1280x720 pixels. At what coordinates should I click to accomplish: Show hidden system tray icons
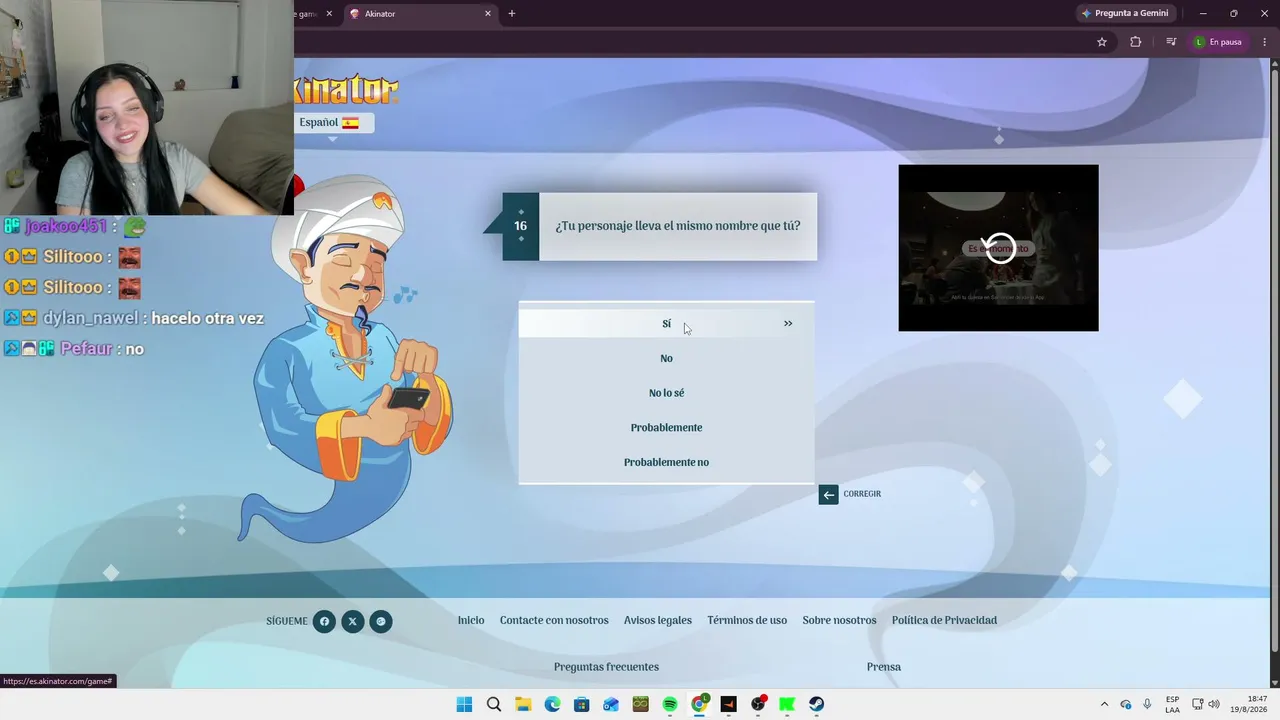1104,704
